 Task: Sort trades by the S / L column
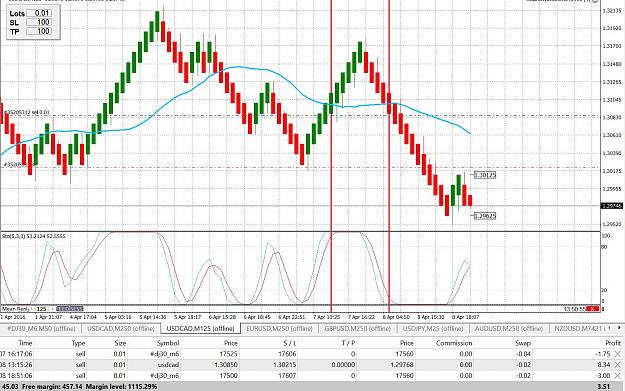pos(290,343)
